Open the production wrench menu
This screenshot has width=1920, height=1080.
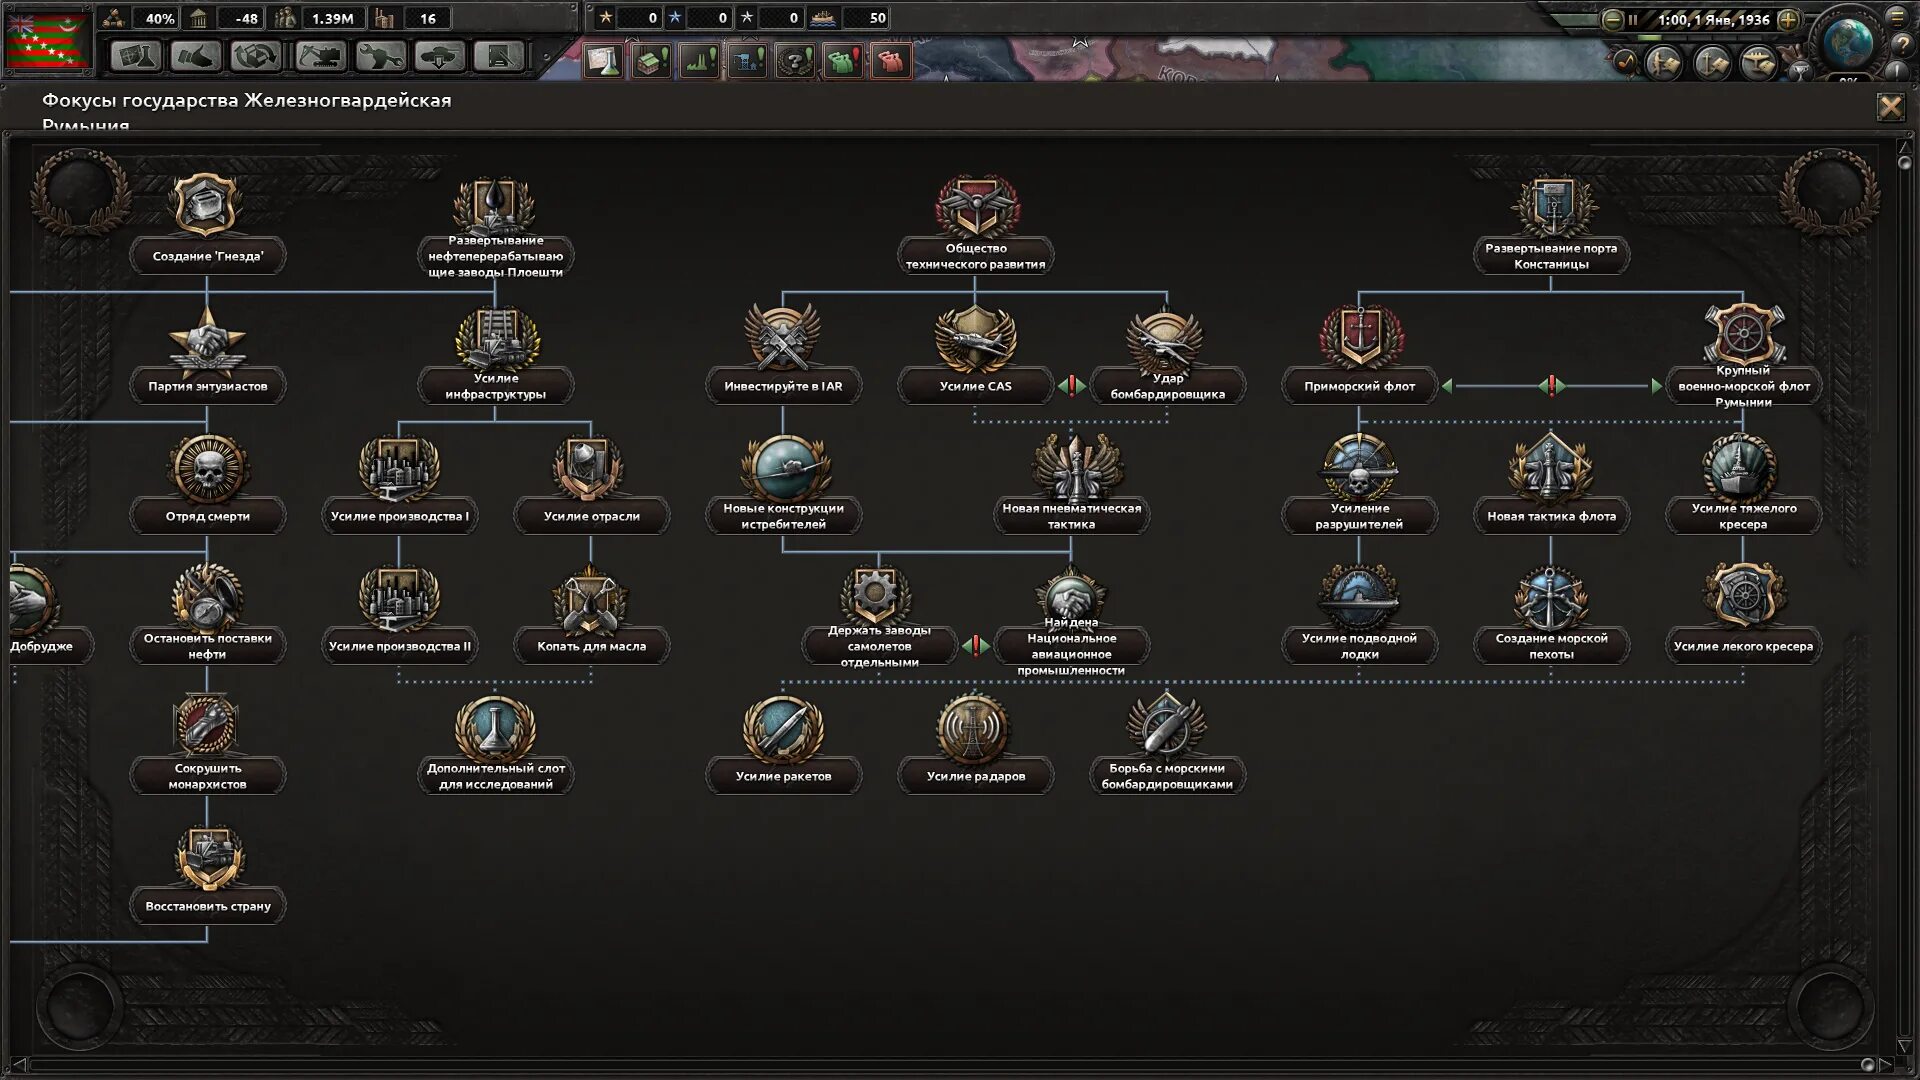click(x=379, y=56)
